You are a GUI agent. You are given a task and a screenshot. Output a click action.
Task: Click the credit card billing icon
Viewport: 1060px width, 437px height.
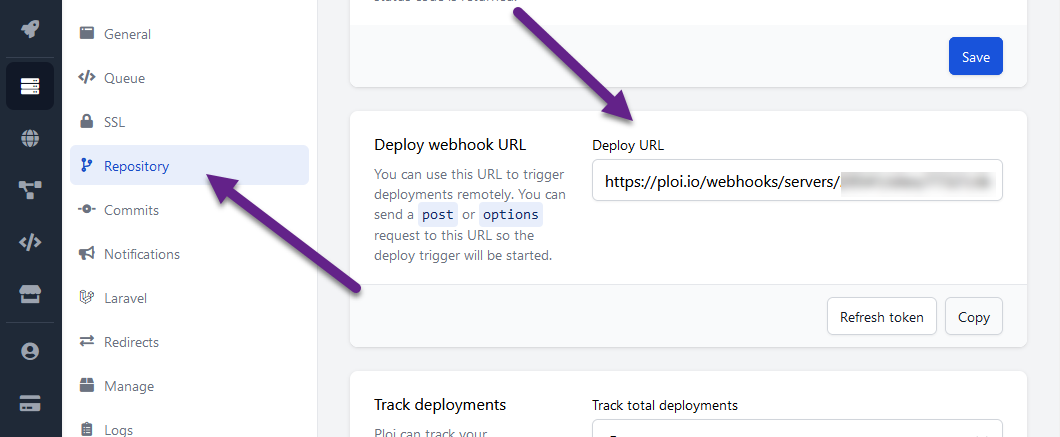tap(30, 404)
